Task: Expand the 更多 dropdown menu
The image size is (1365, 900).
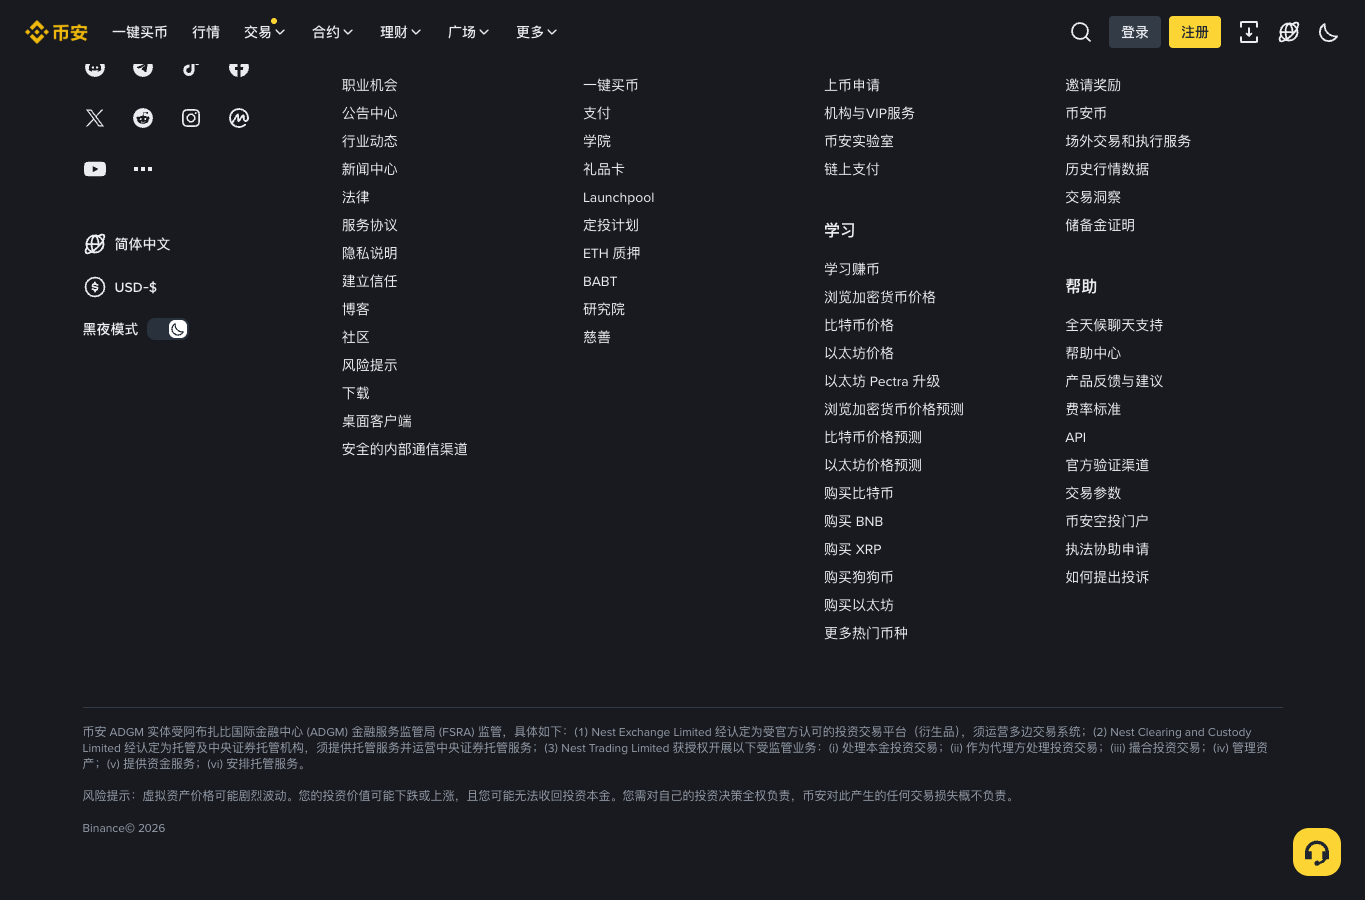Action: (x=537, y=32)
